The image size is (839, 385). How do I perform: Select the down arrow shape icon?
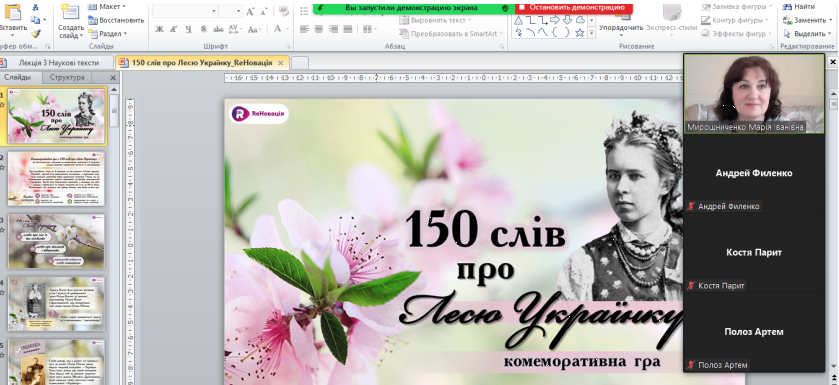click(568, 20)
